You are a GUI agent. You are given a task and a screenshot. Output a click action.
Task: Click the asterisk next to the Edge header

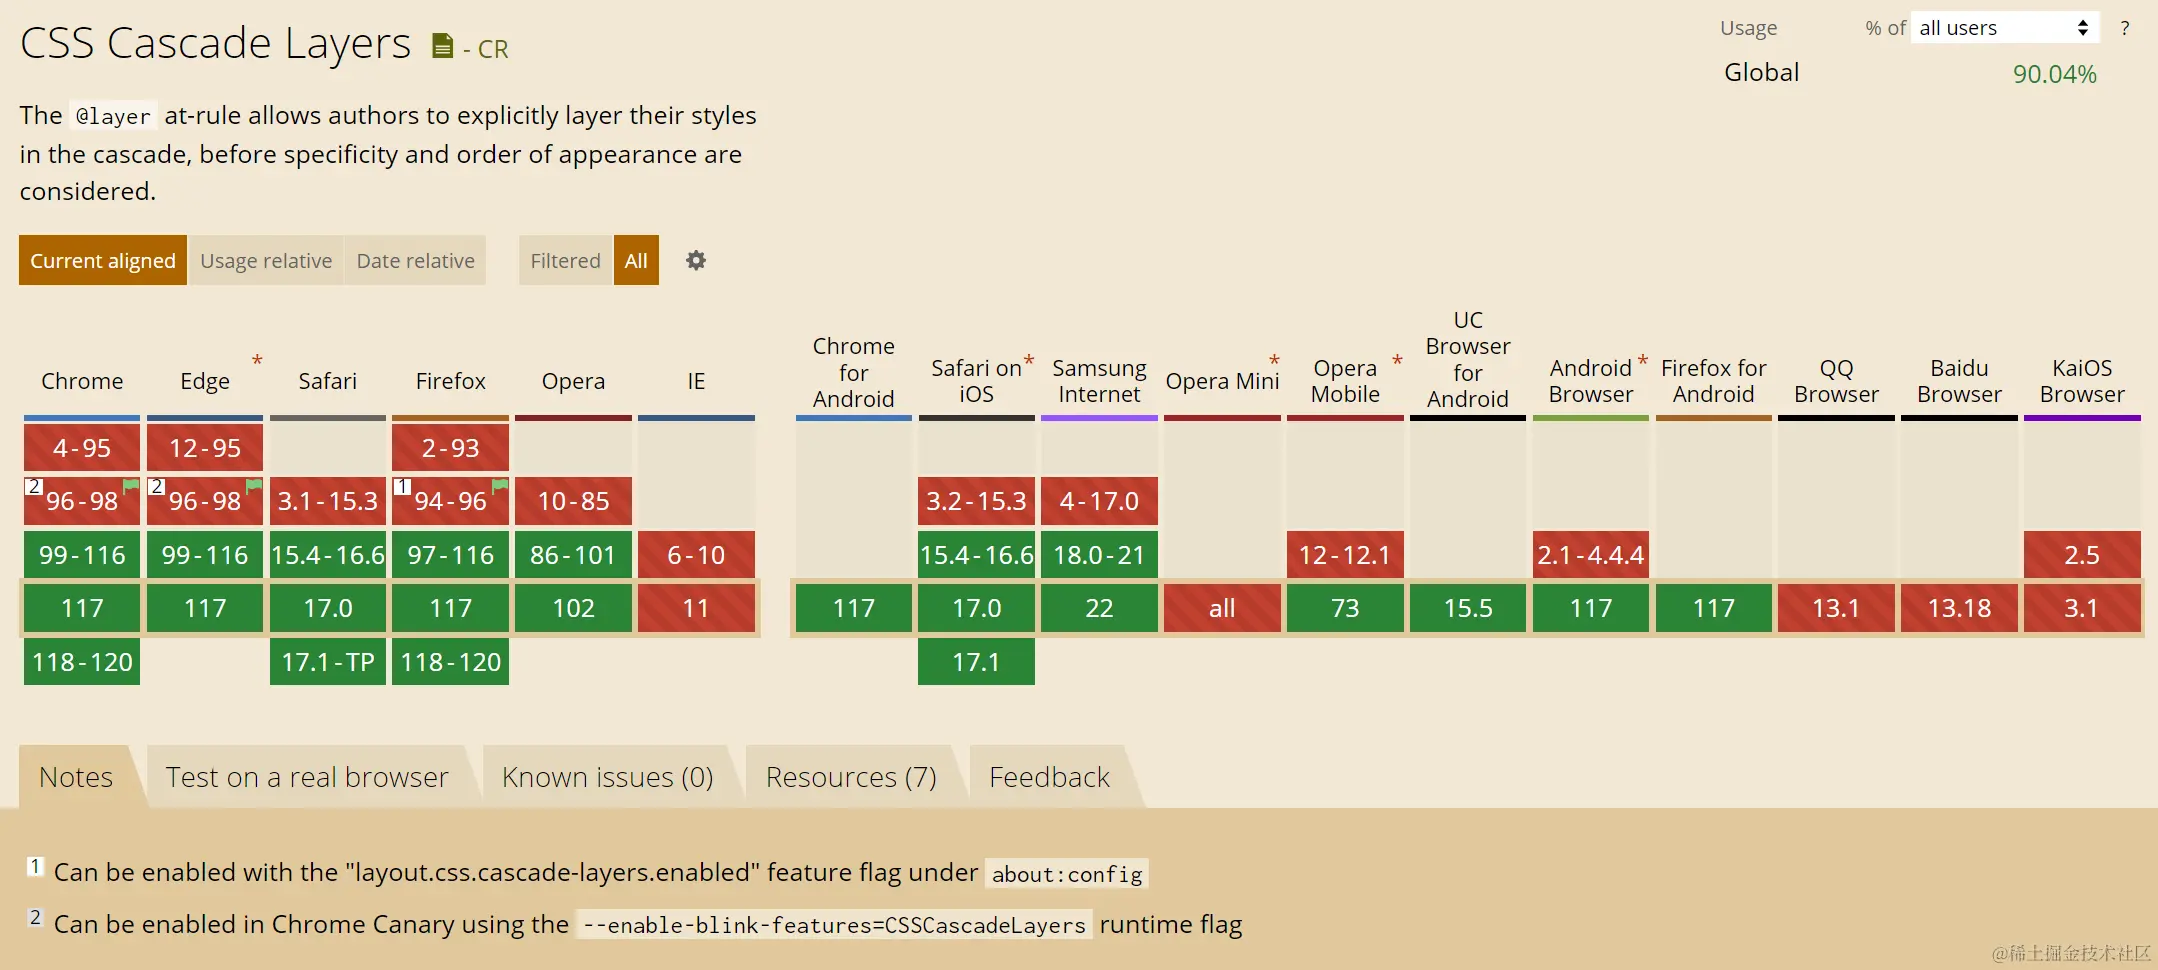257,360
